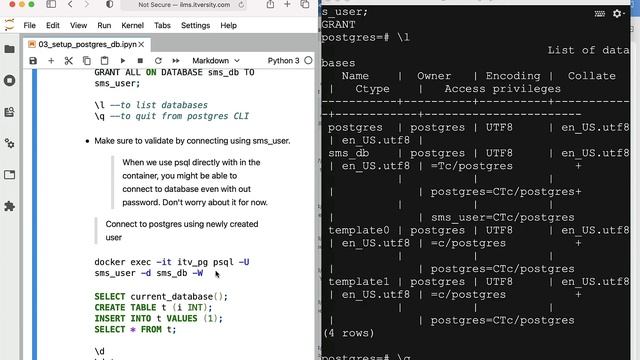Restart the kernel with the circular arrow icon
The width and height of the screenshot is (640, 360).
click(158, 61)
